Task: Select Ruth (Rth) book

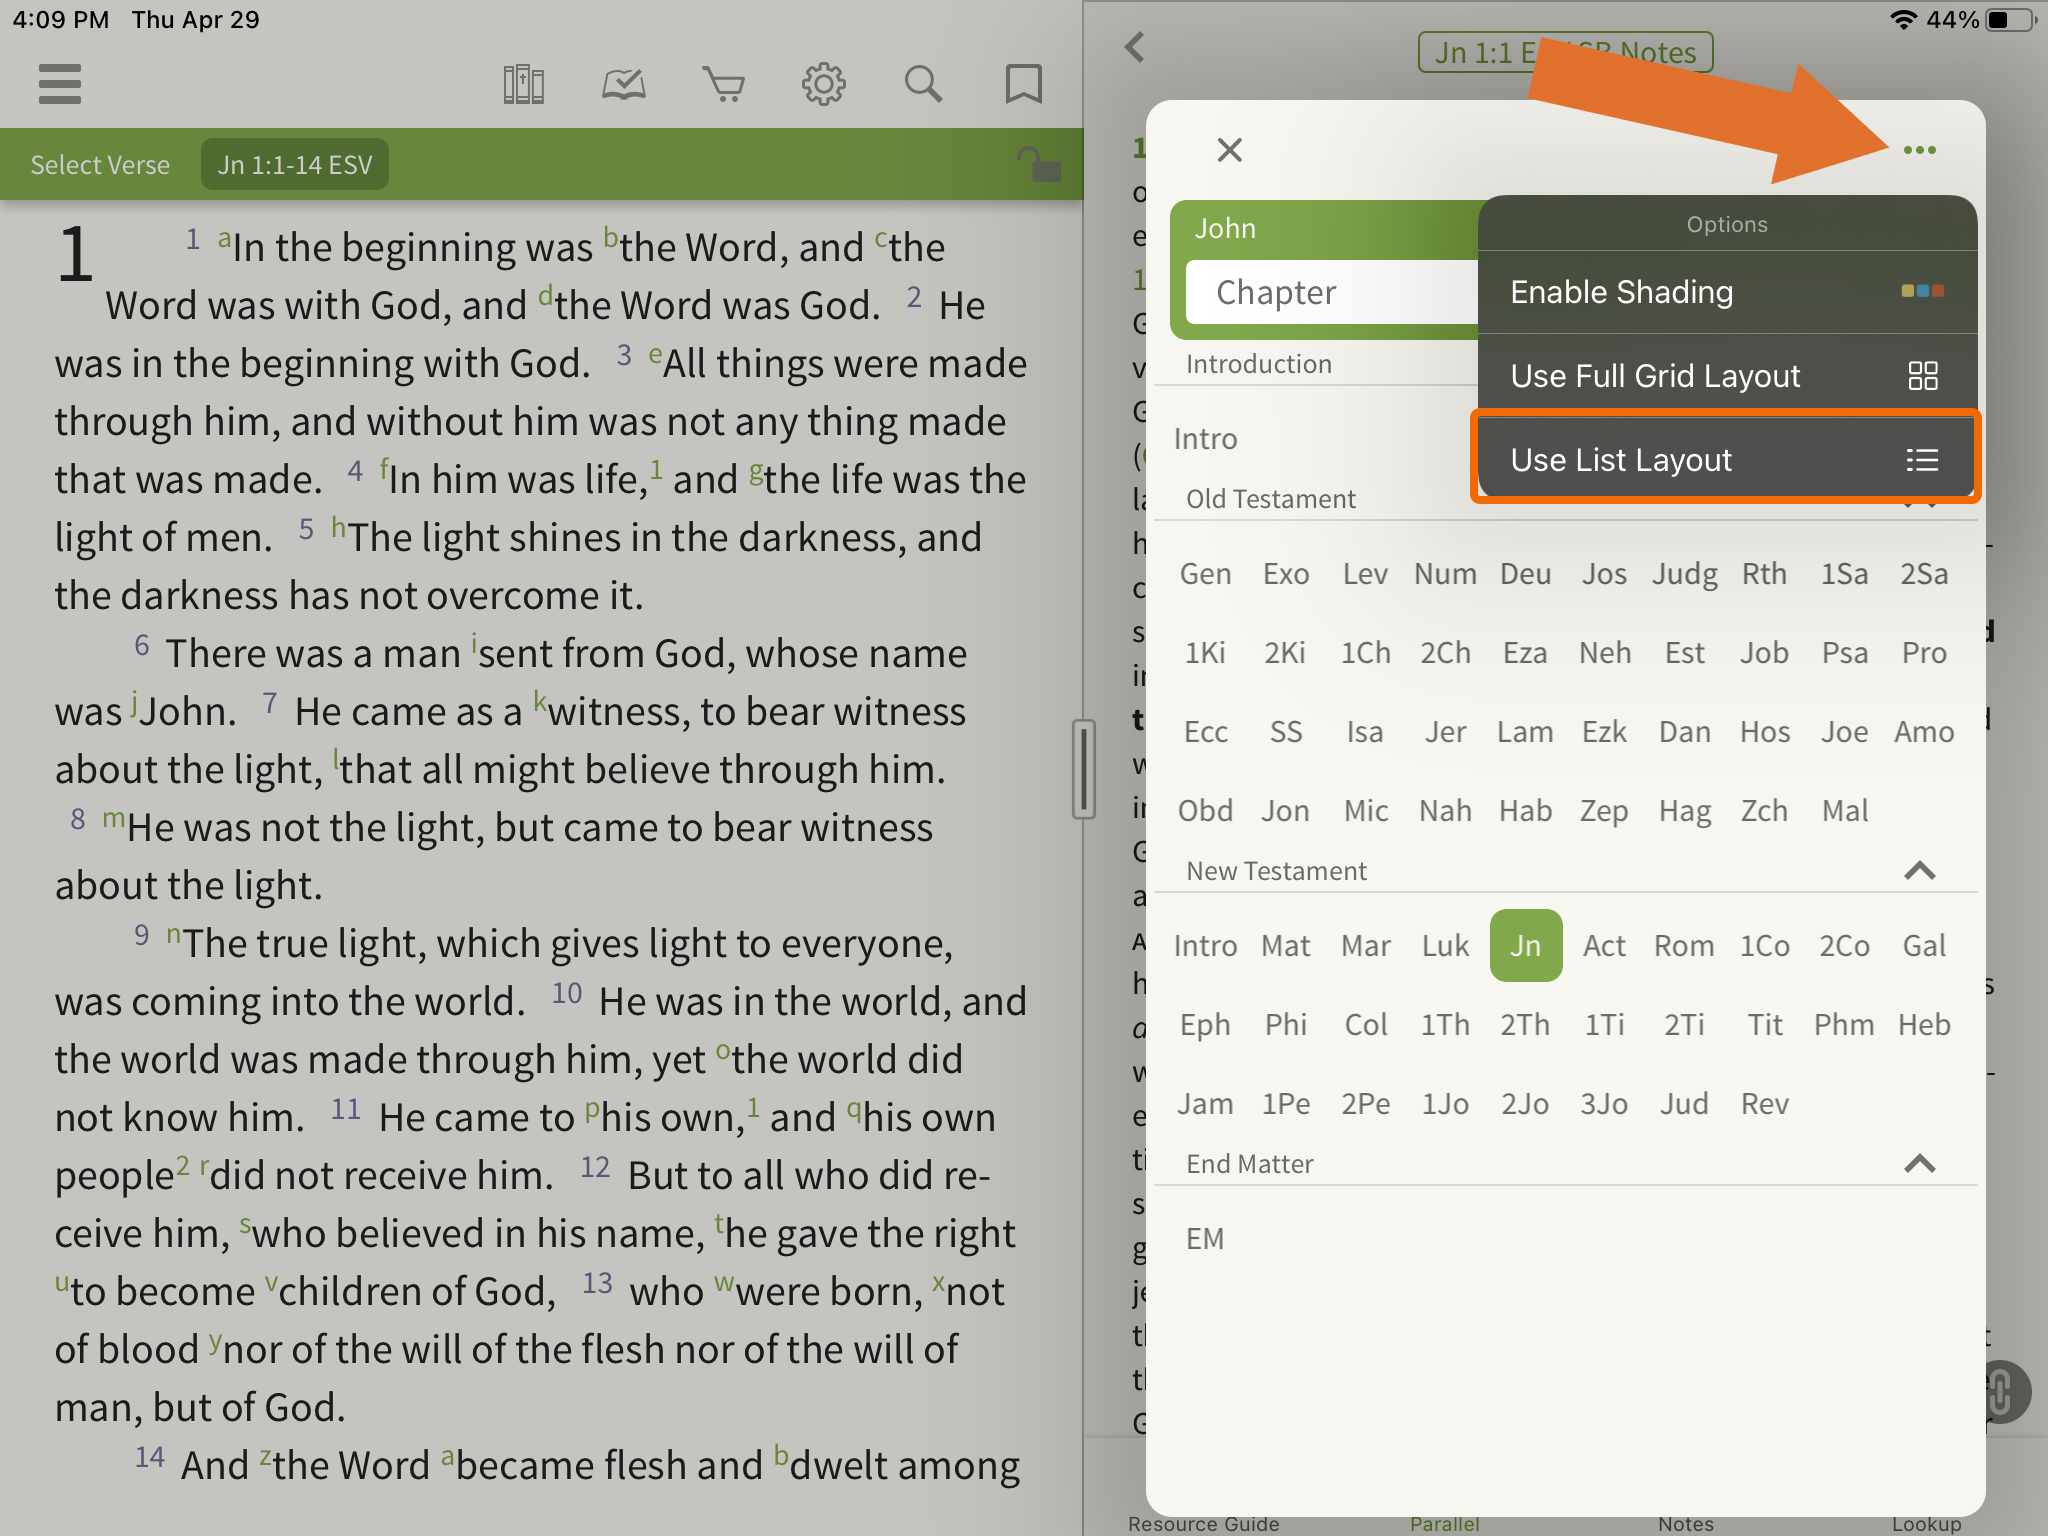Action: 1764,574
